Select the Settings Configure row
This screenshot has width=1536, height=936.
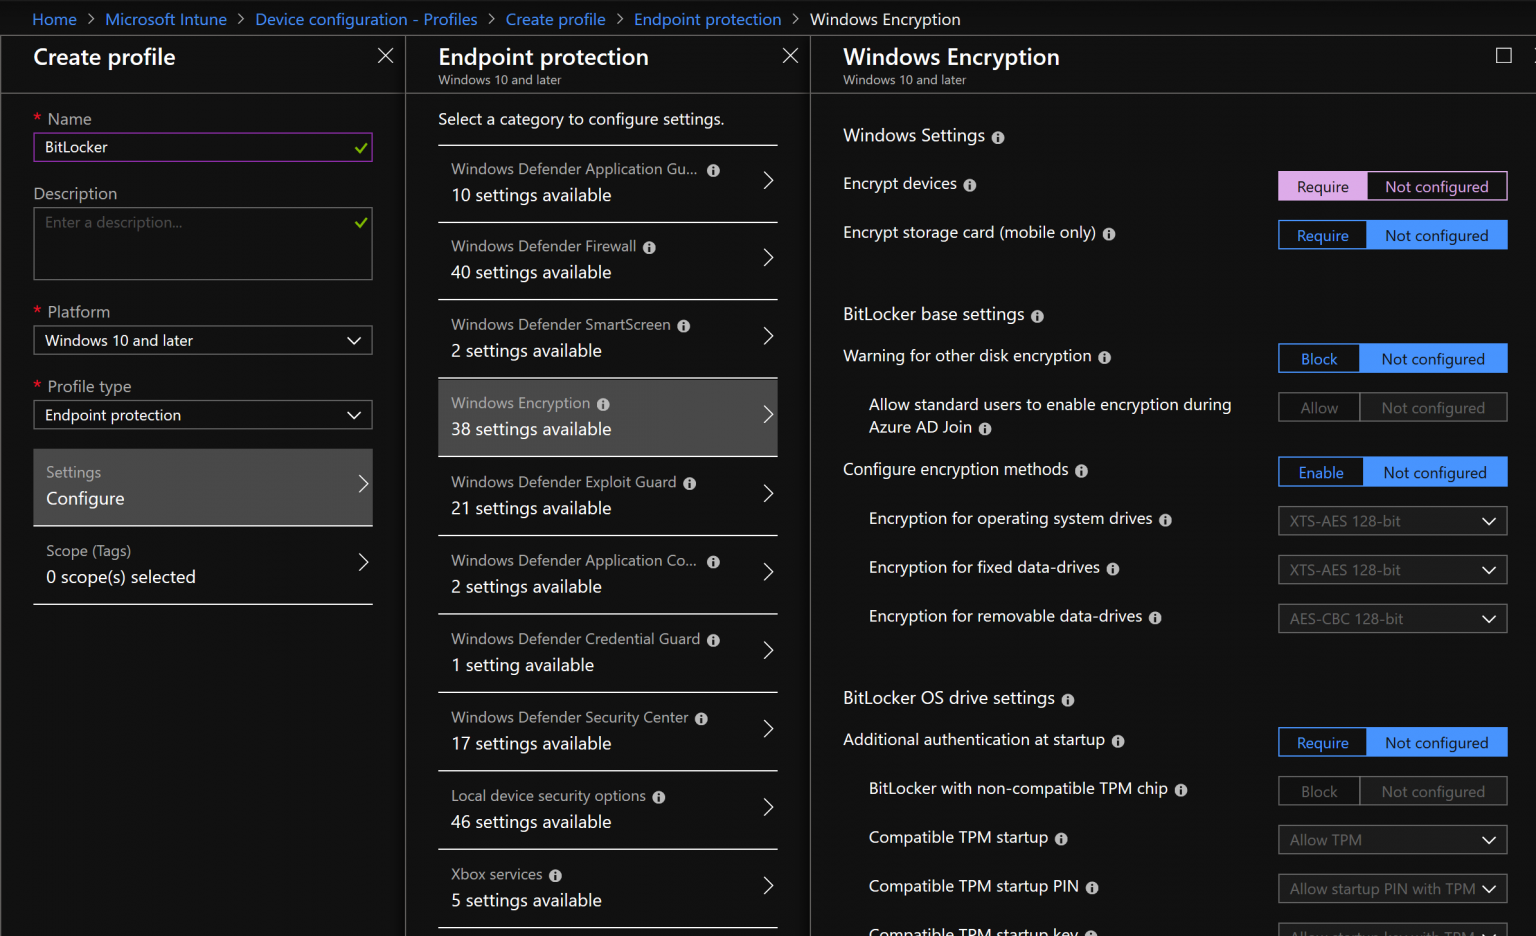[x=203, y=487]
